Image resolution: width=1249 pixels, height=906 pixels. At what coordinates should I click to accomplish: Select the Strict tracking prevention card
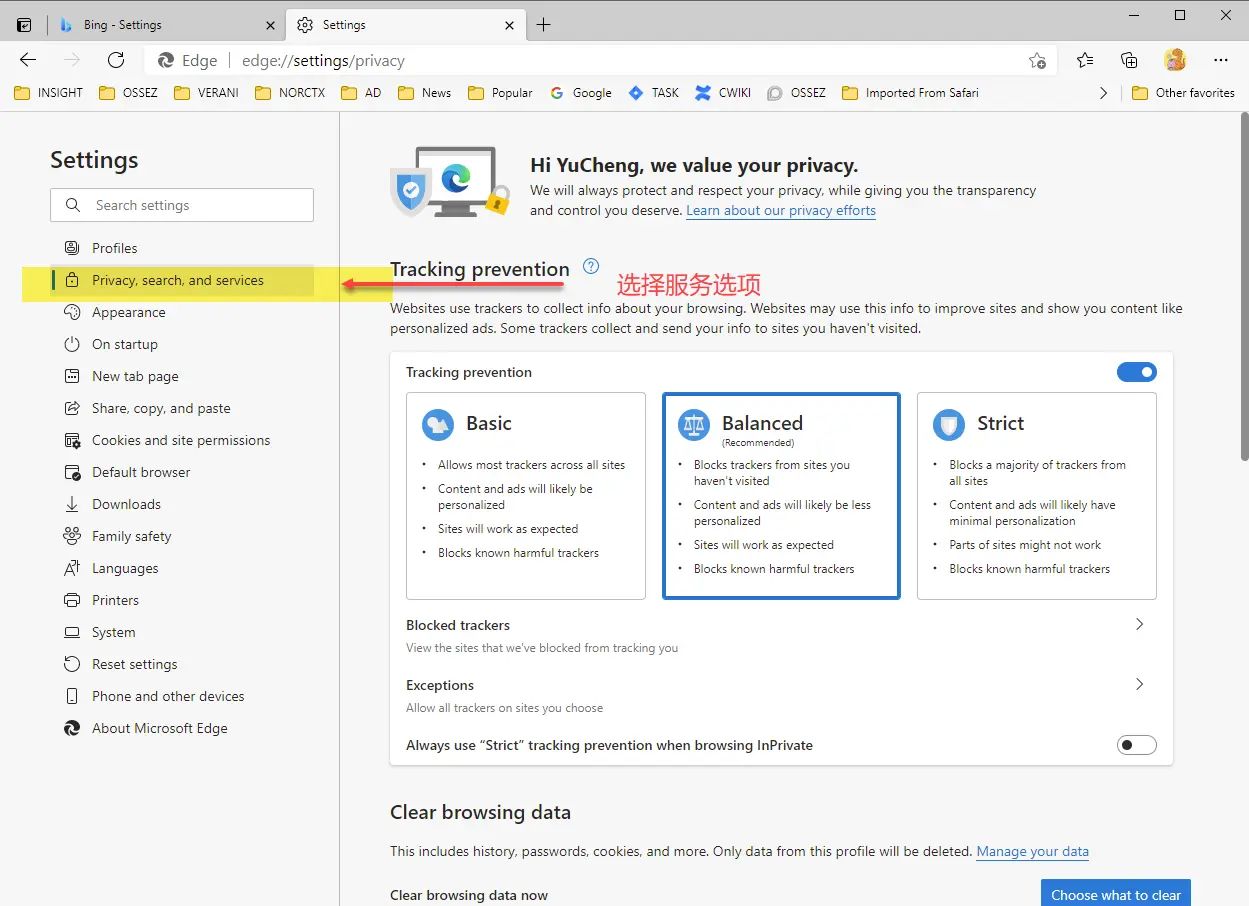pos(1037,496)
